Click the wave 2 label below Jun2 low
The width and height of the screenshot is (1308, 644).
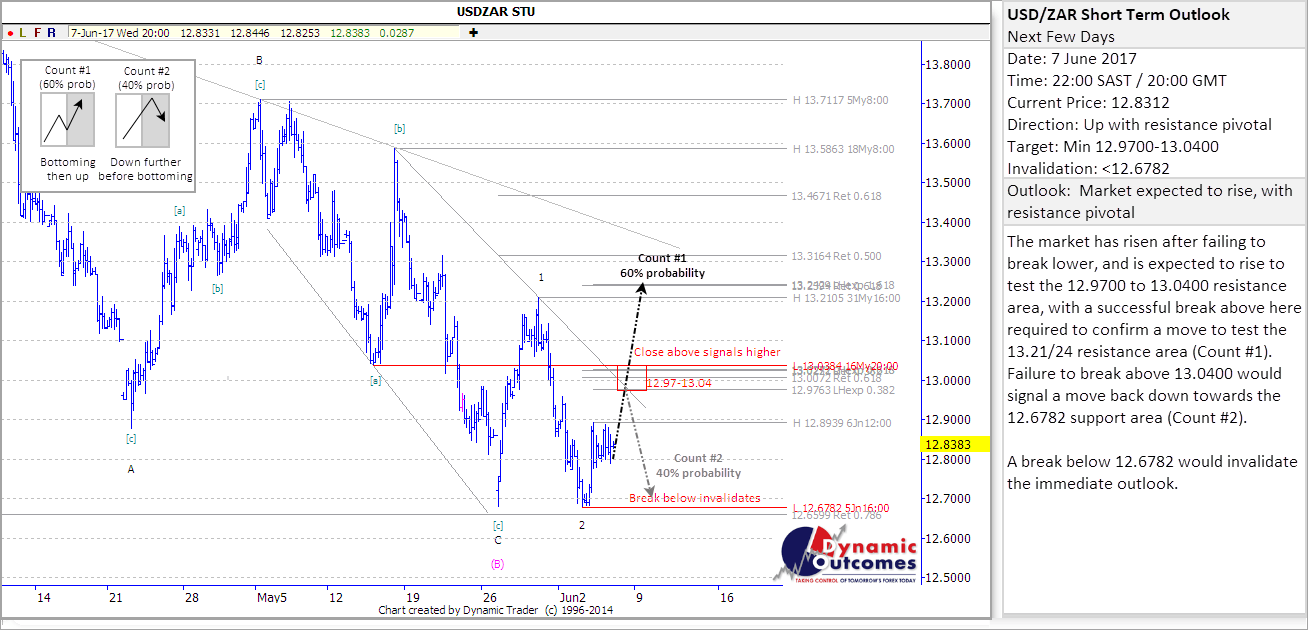tap(581, 524)
